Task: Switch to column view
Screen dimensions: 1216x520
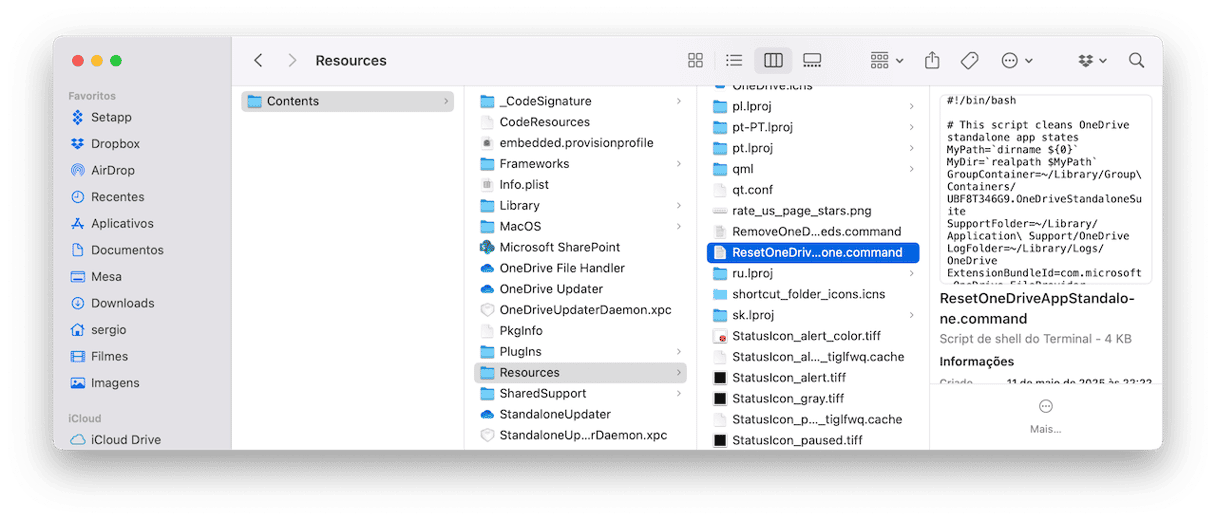Action: coord(773,60)
